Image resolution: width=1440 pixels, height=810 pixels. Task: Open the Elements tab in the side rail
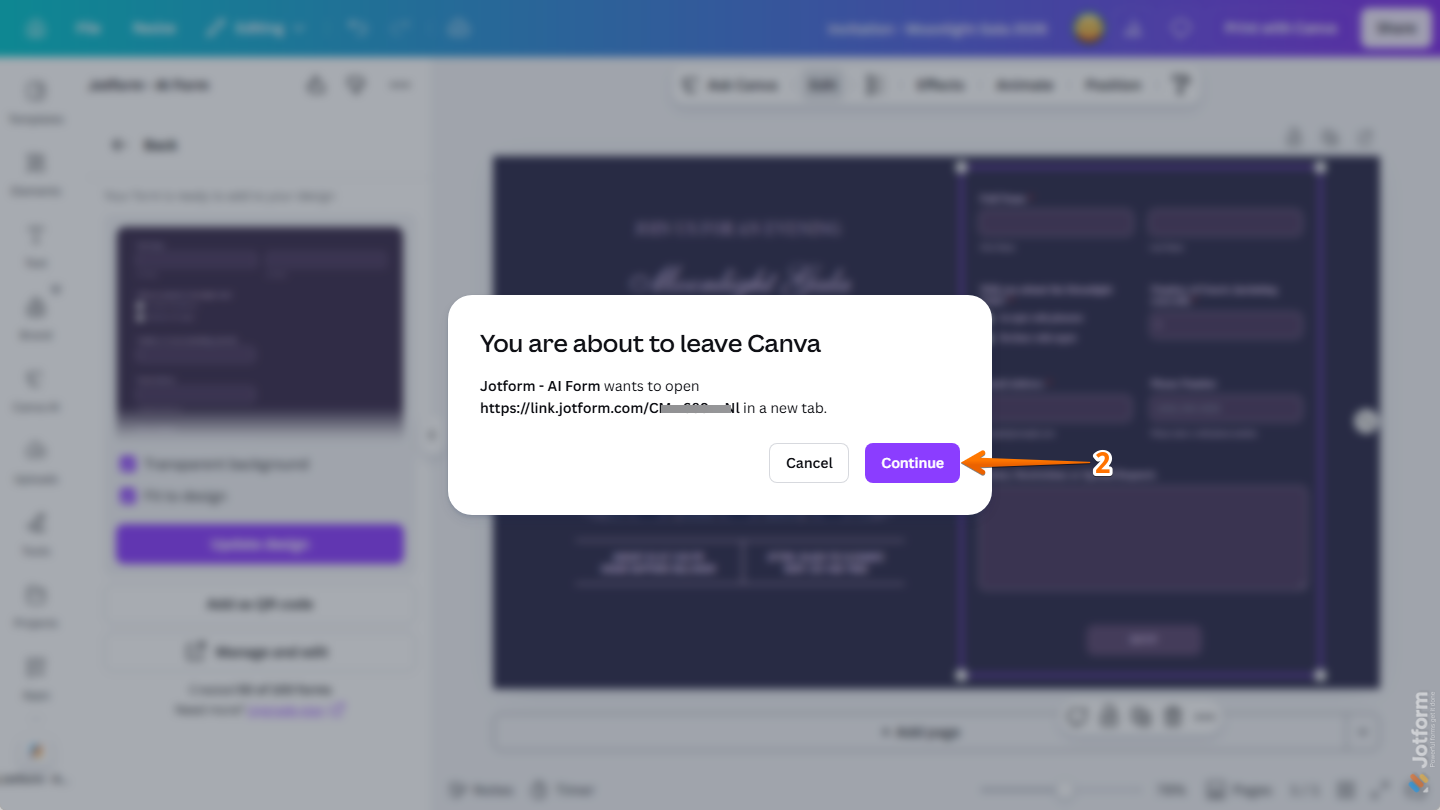point(36,172)
